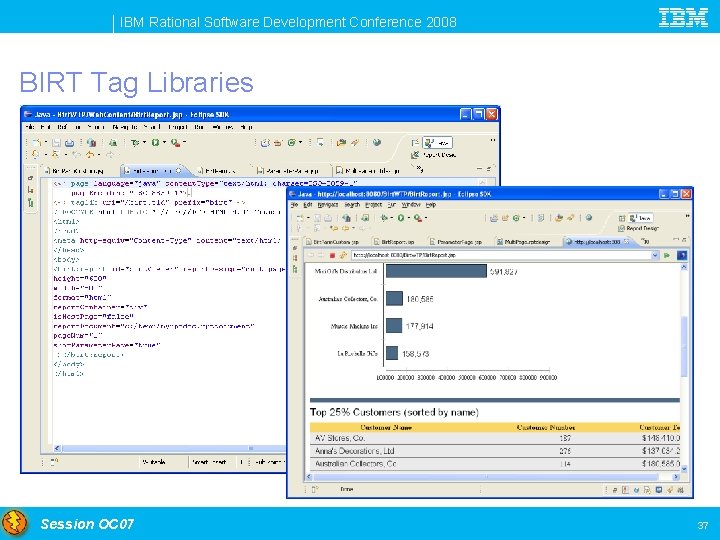Switch to the MultiPage.rptdesign tab in the front window
The width and height of the screenshot is (720, 540).
[x=523, y=242]
